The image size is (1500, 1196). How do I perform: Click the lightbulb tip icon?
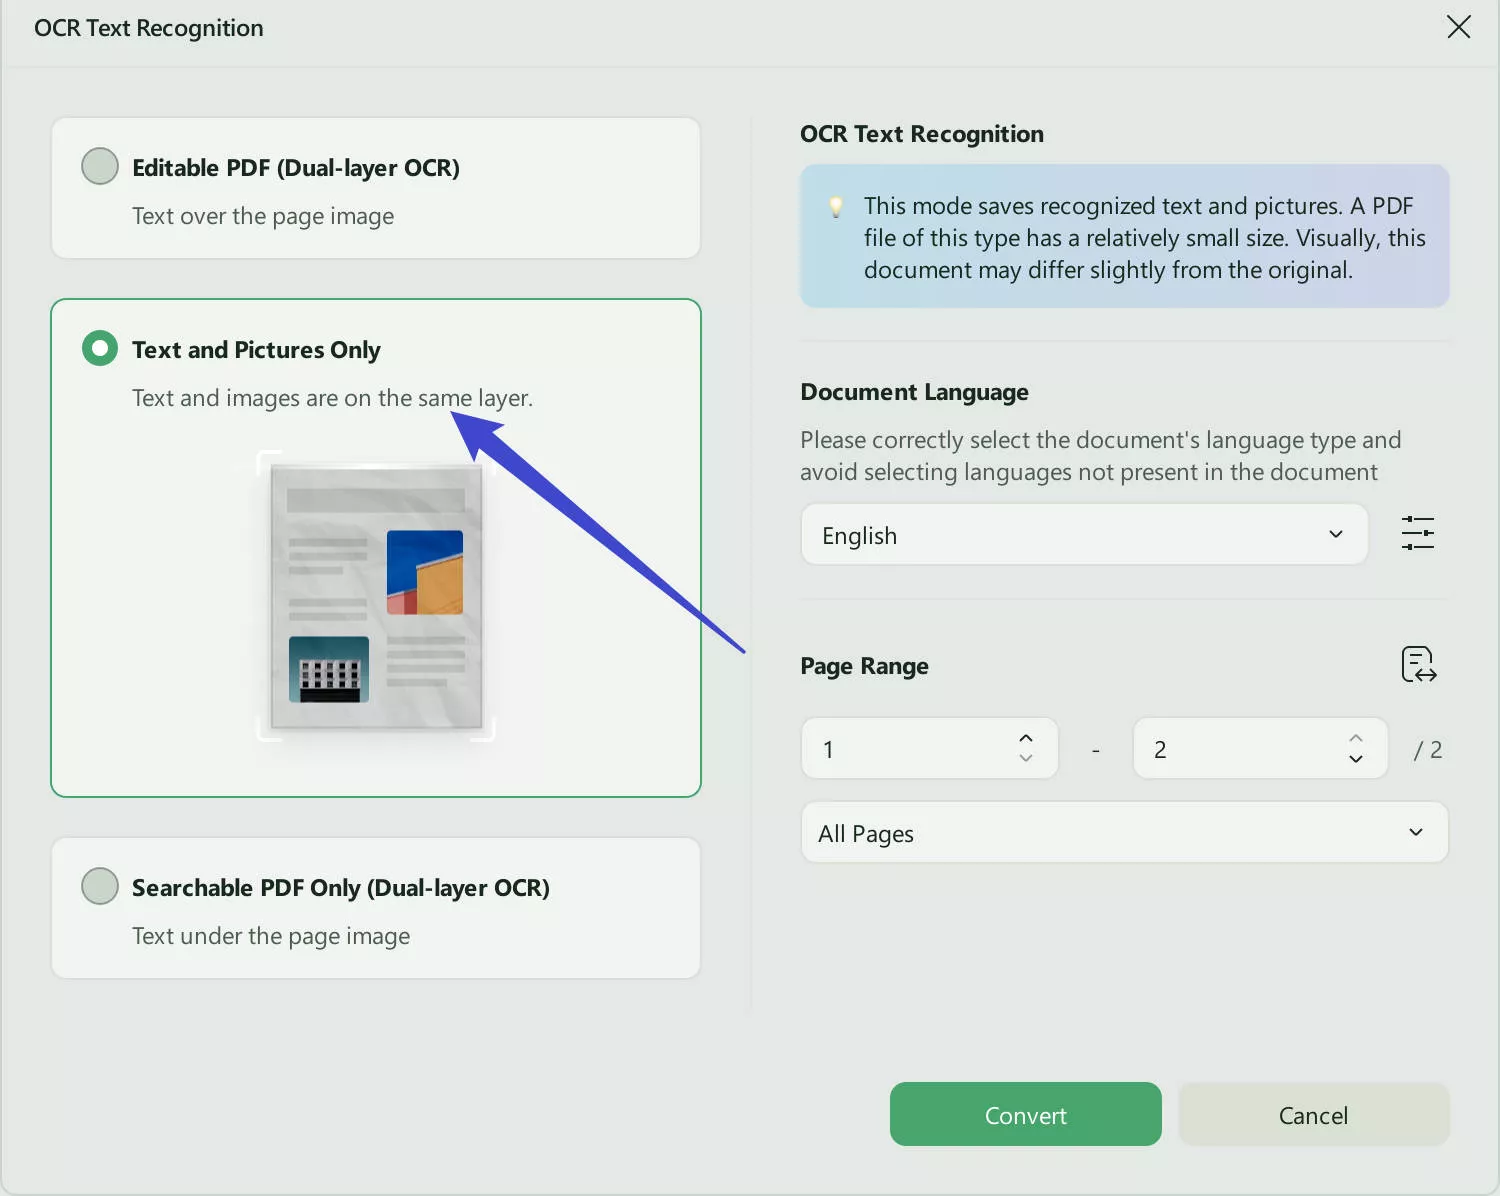click(x=835, y=207)
